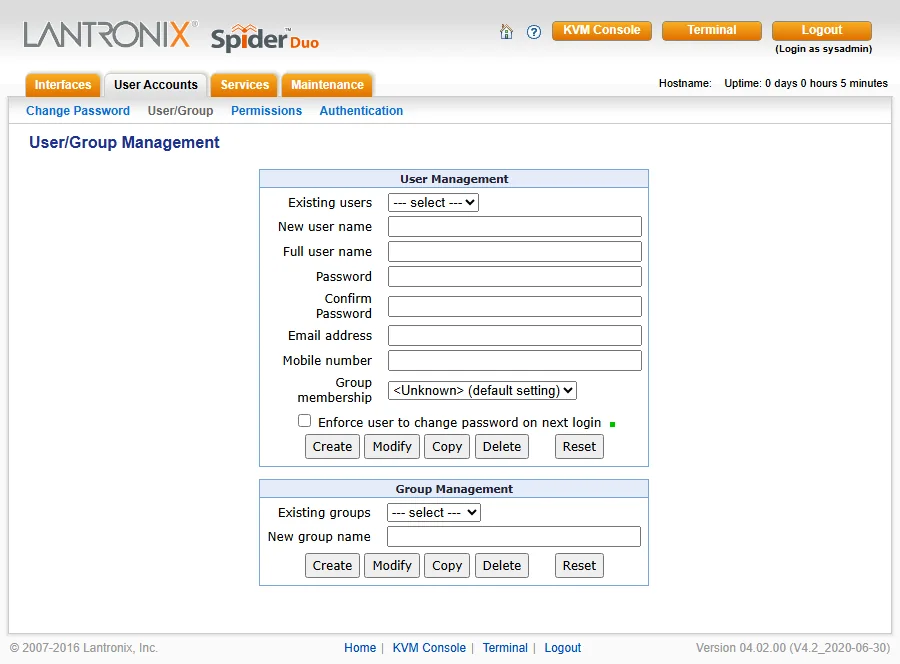Copy user in User Management

coord(447,446)
